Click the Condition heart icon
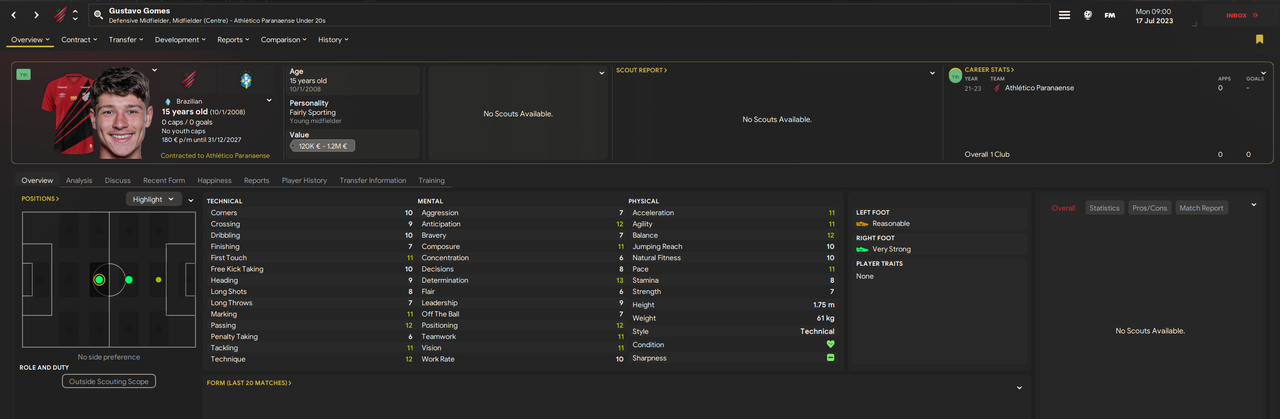Screen dimensions: 1280x419 point(830,344)
